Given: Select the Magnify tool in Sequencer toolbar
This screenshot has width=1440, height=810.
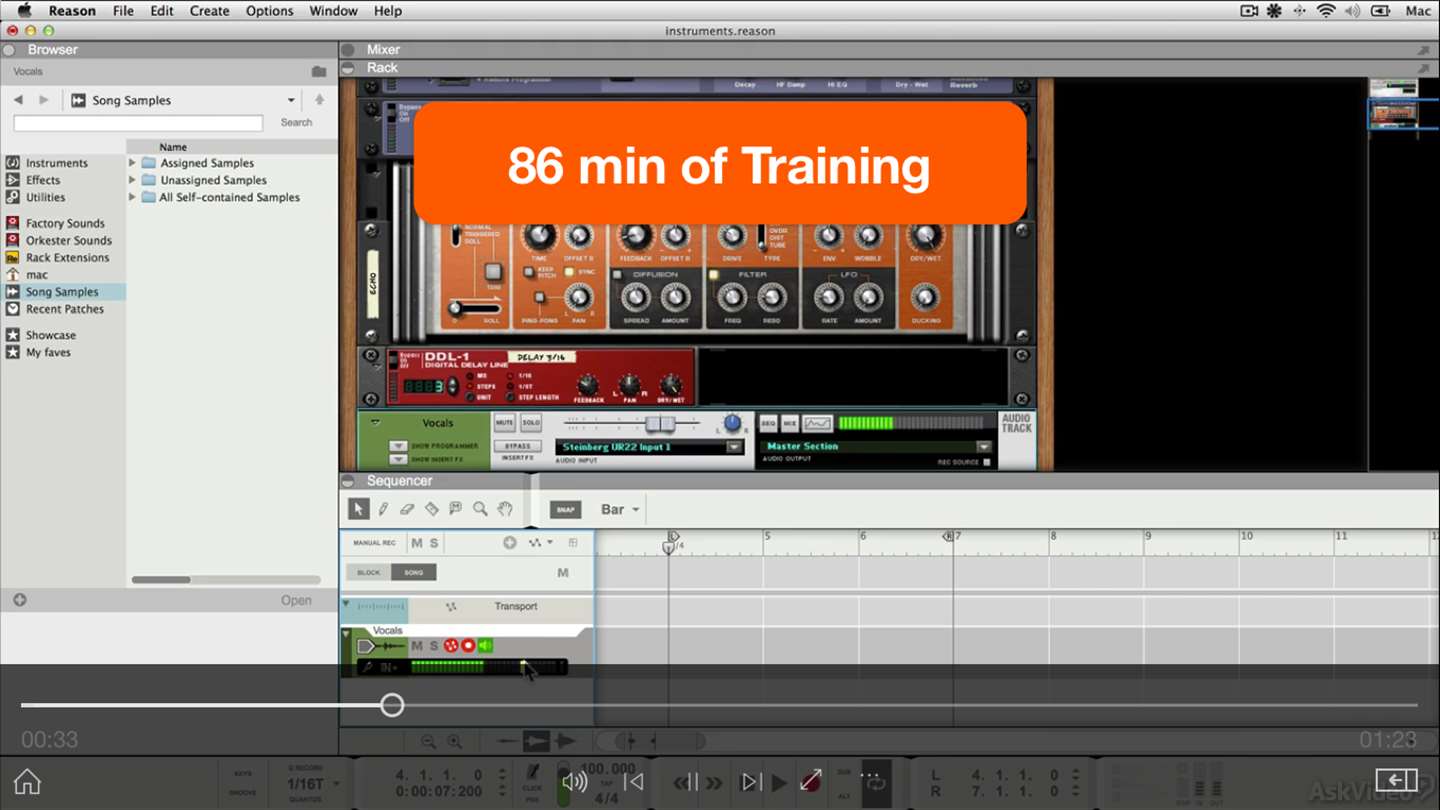Looking at the screenshot, I should click(480, 509).
